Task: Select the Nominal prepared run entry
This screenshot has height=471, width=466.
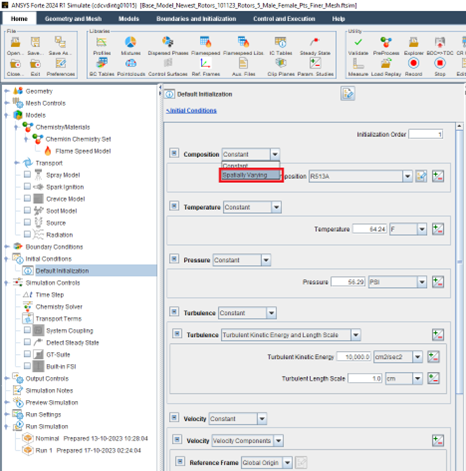Action: [92, 438]
